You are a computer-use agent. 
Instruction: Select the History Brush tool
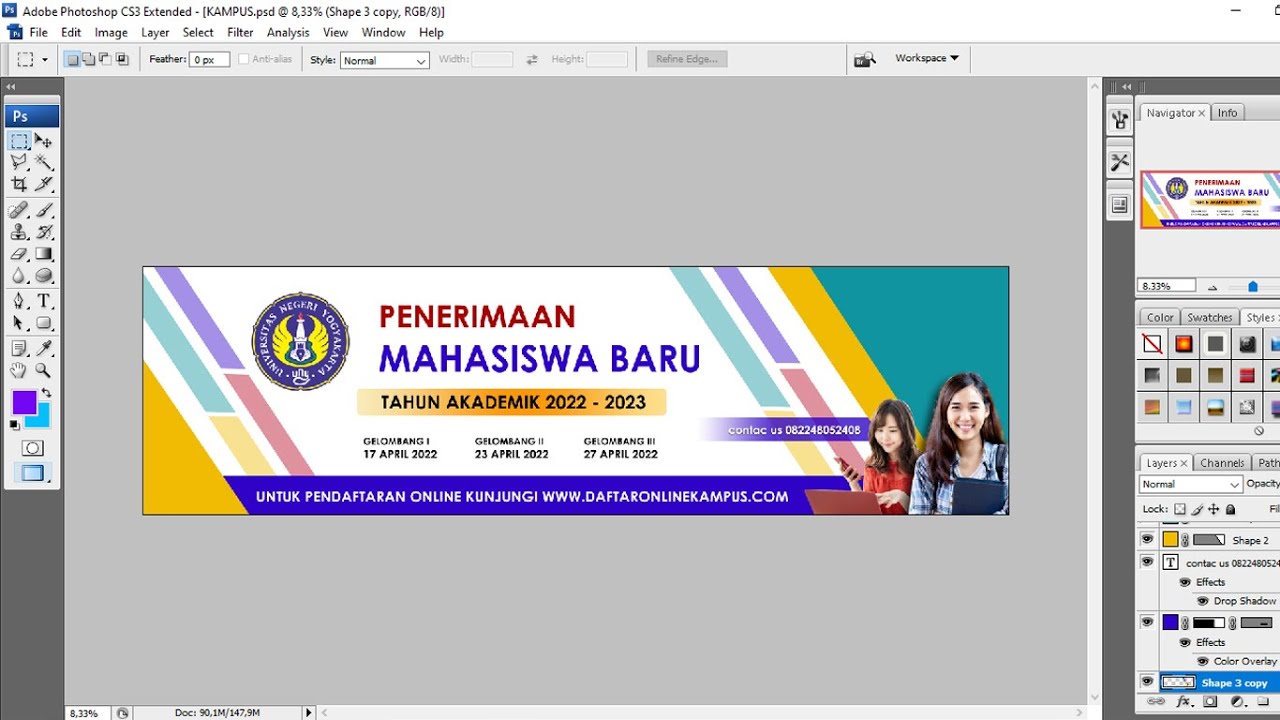pyautogui.click(x=44, y=232)
